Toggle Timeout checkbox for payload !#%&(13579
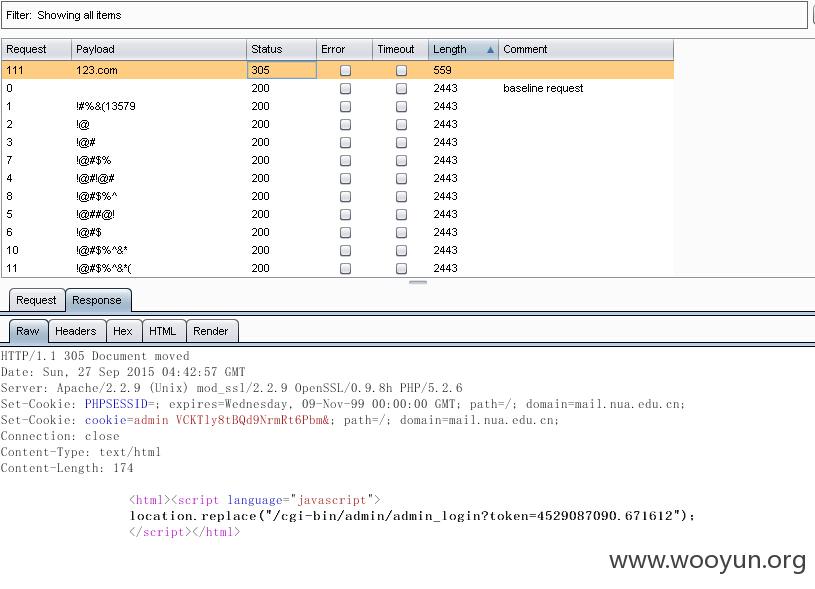This screenshot has width=815, height=589. [401, 107]
